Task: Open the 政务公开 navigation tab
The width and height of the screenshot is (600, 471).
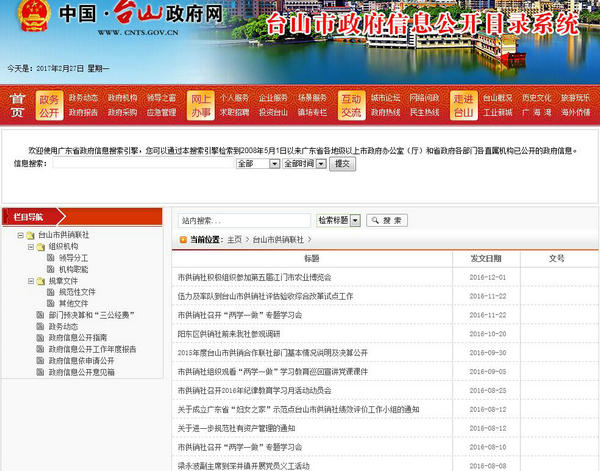Action: [49, 105]
